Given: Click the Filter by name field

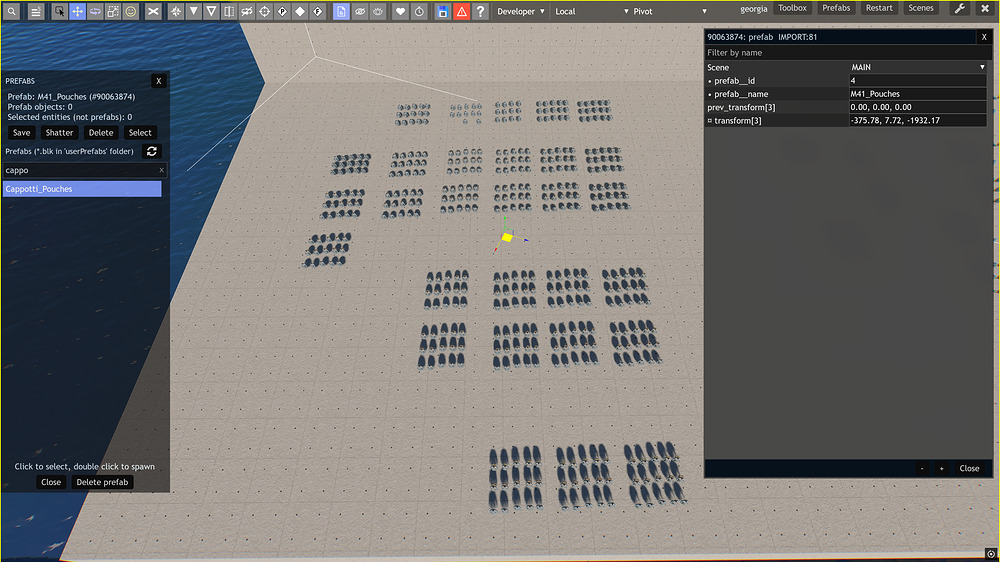Looking at the screenshot, I should pos(846,53).
